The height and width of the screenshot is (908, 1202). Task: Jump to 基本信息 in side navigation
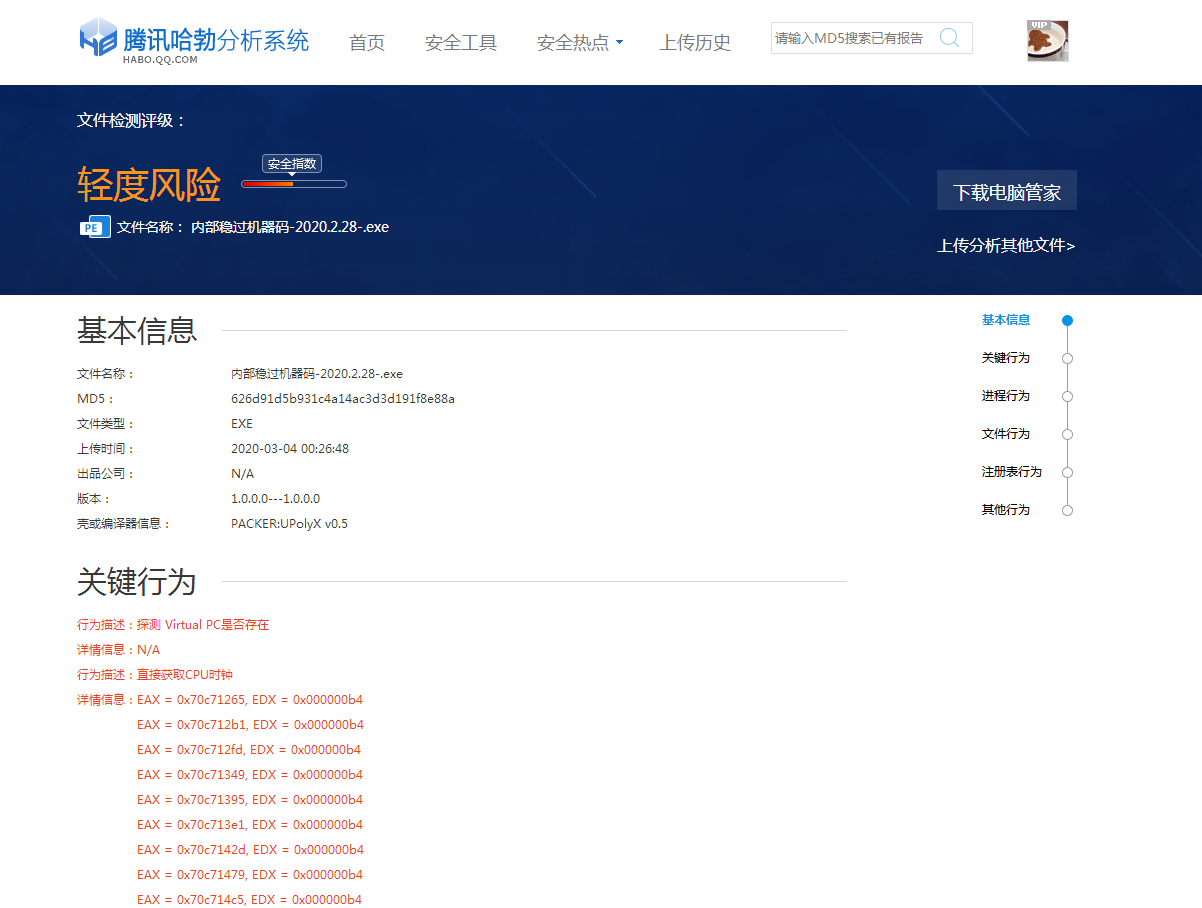[x=1006, y=320]
